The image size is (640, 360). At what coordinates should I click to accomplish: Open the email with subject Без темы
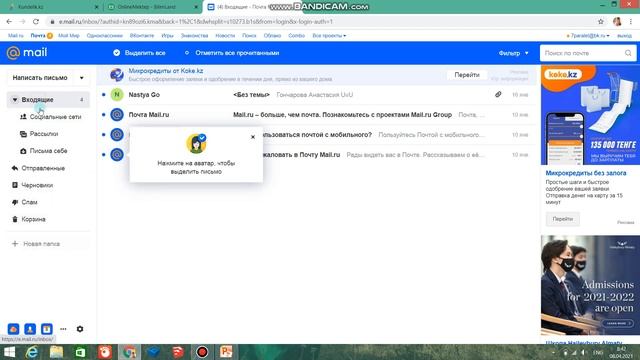[x=251, y=95]
